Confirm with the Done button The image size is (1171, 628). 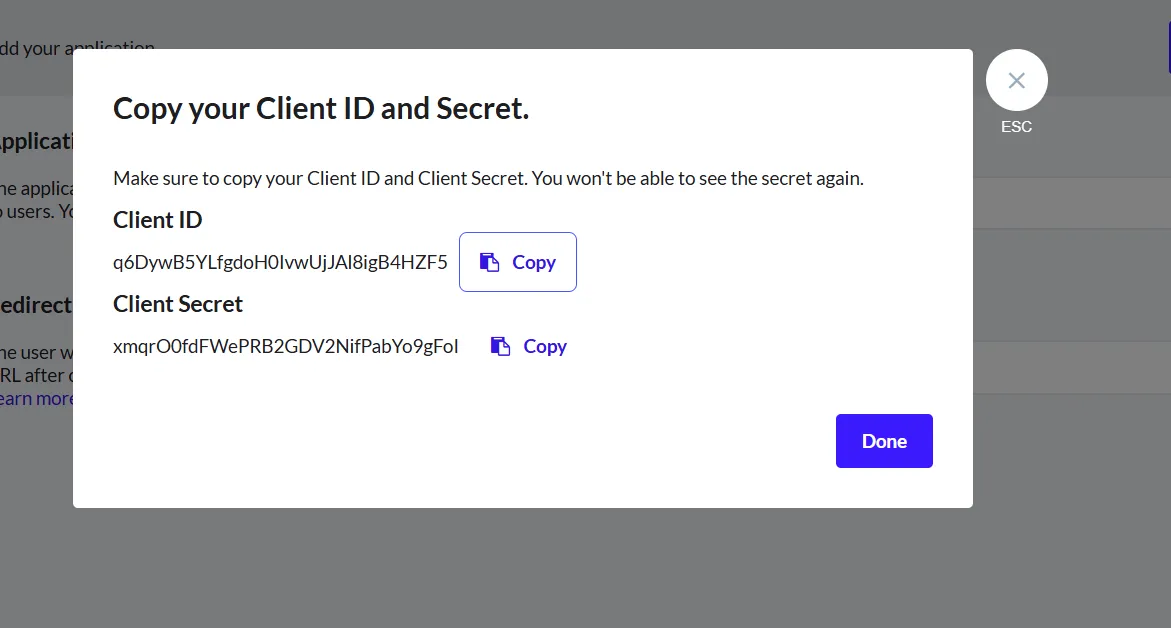[884, 441]
